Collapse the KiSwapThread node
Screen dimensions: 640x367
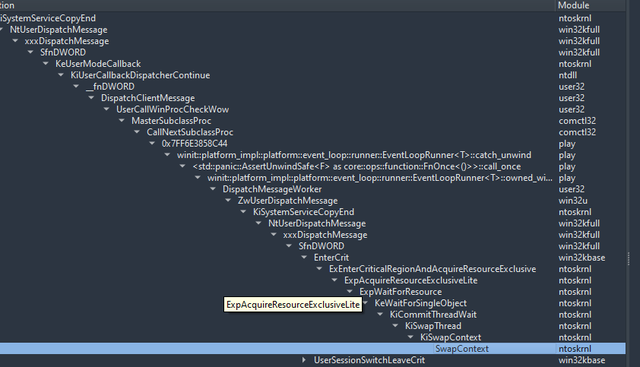pos(395,326)
